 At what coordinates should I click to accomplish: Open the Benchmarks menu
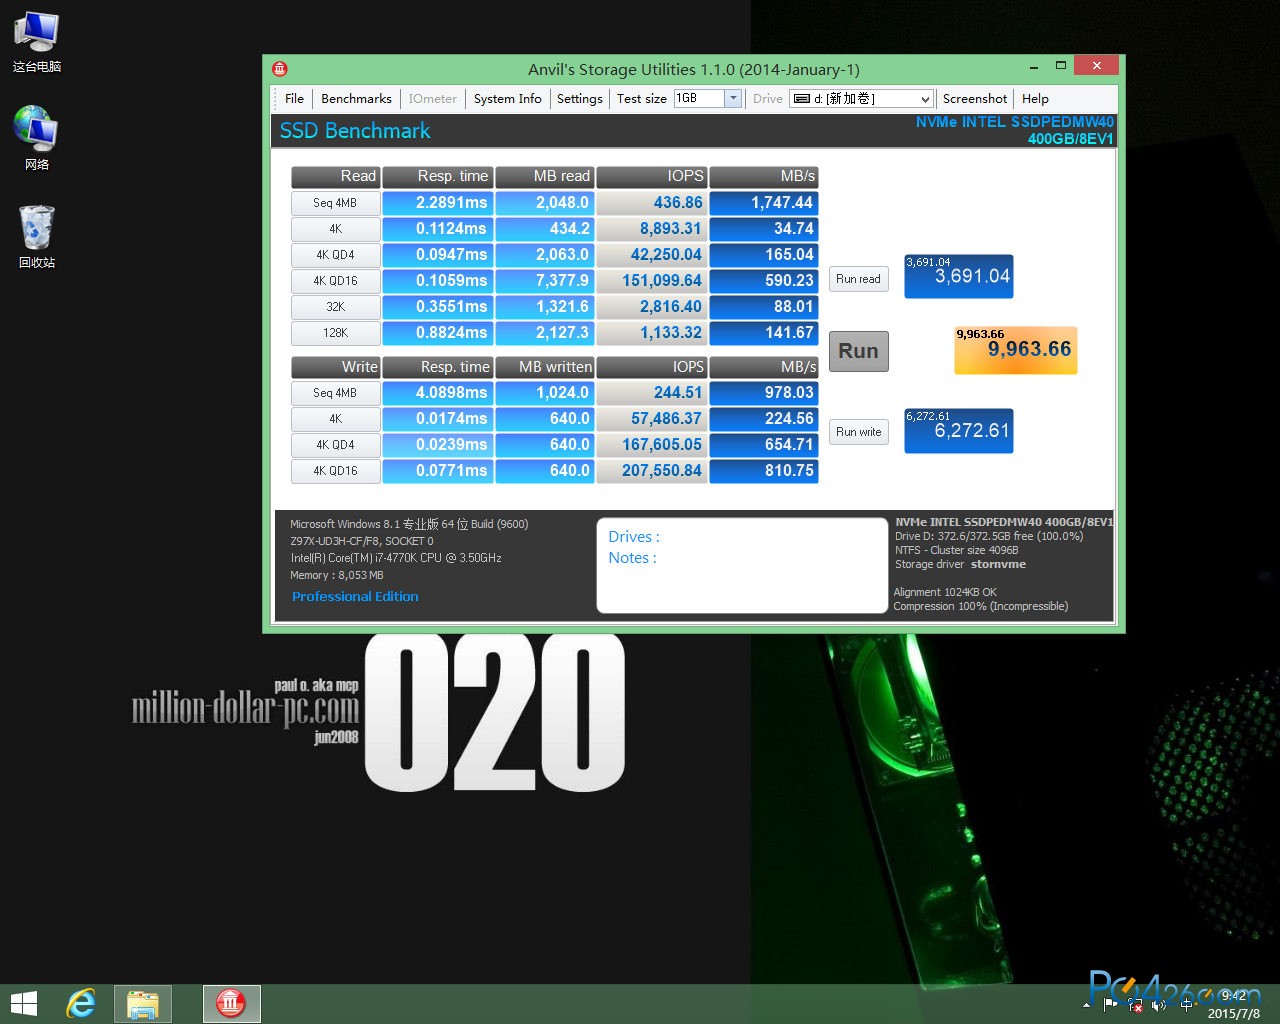[x=356, y=99]
